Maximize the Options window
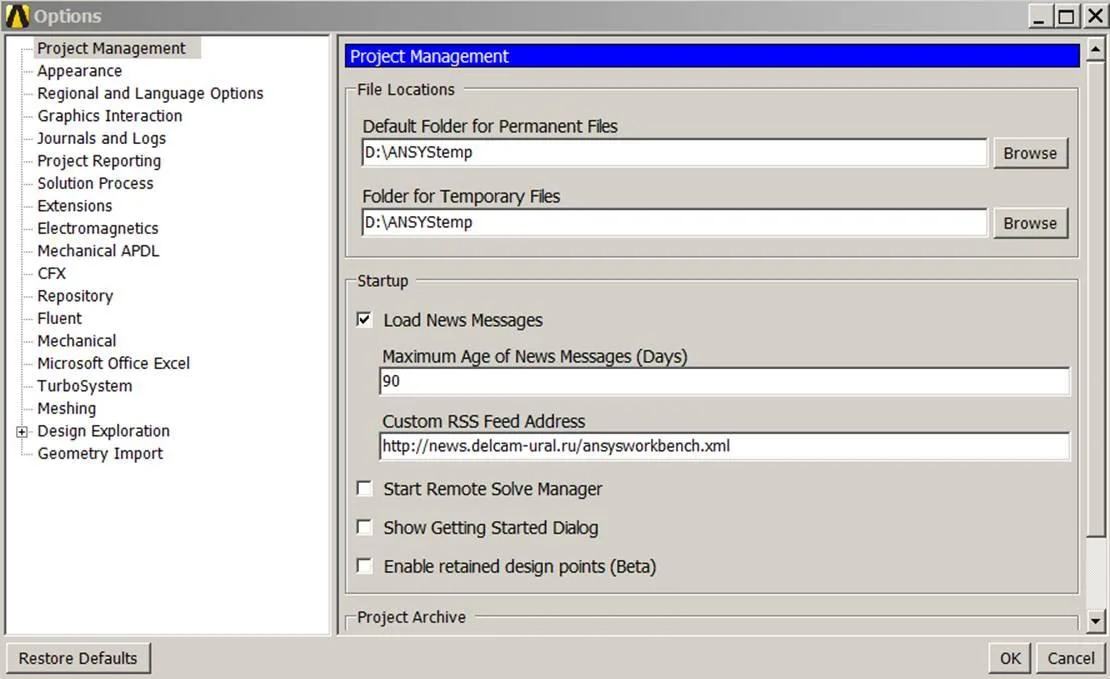The height and width of the screenshot is (679, 1110). point(1065,16)
